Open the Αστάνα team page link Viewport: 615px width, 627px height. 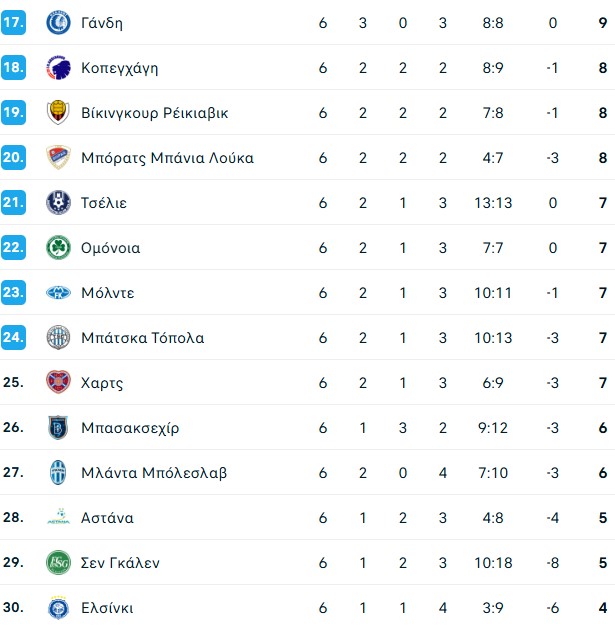point(107,518)
